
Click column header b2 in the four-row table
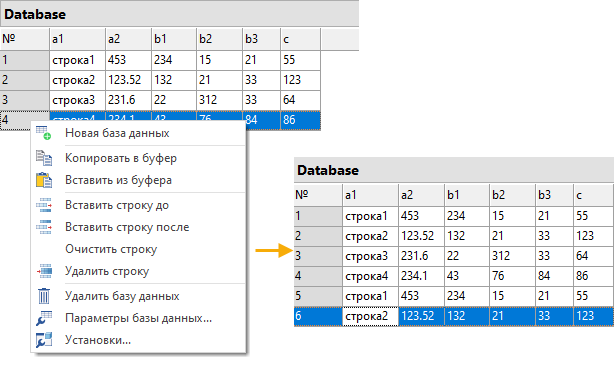[219, 39]
